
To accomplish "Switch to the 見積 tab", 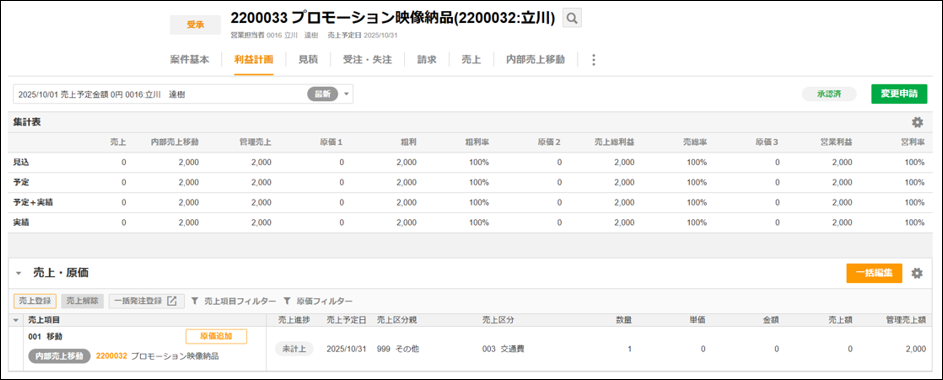I will point(308,60).
